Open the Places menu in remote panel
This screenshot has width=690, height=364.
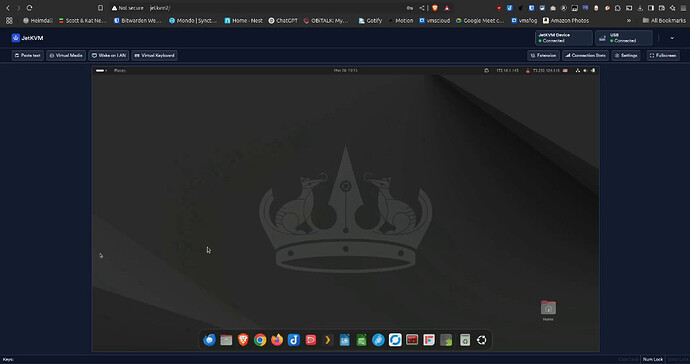pyautogui.click(x=120, y=70)
